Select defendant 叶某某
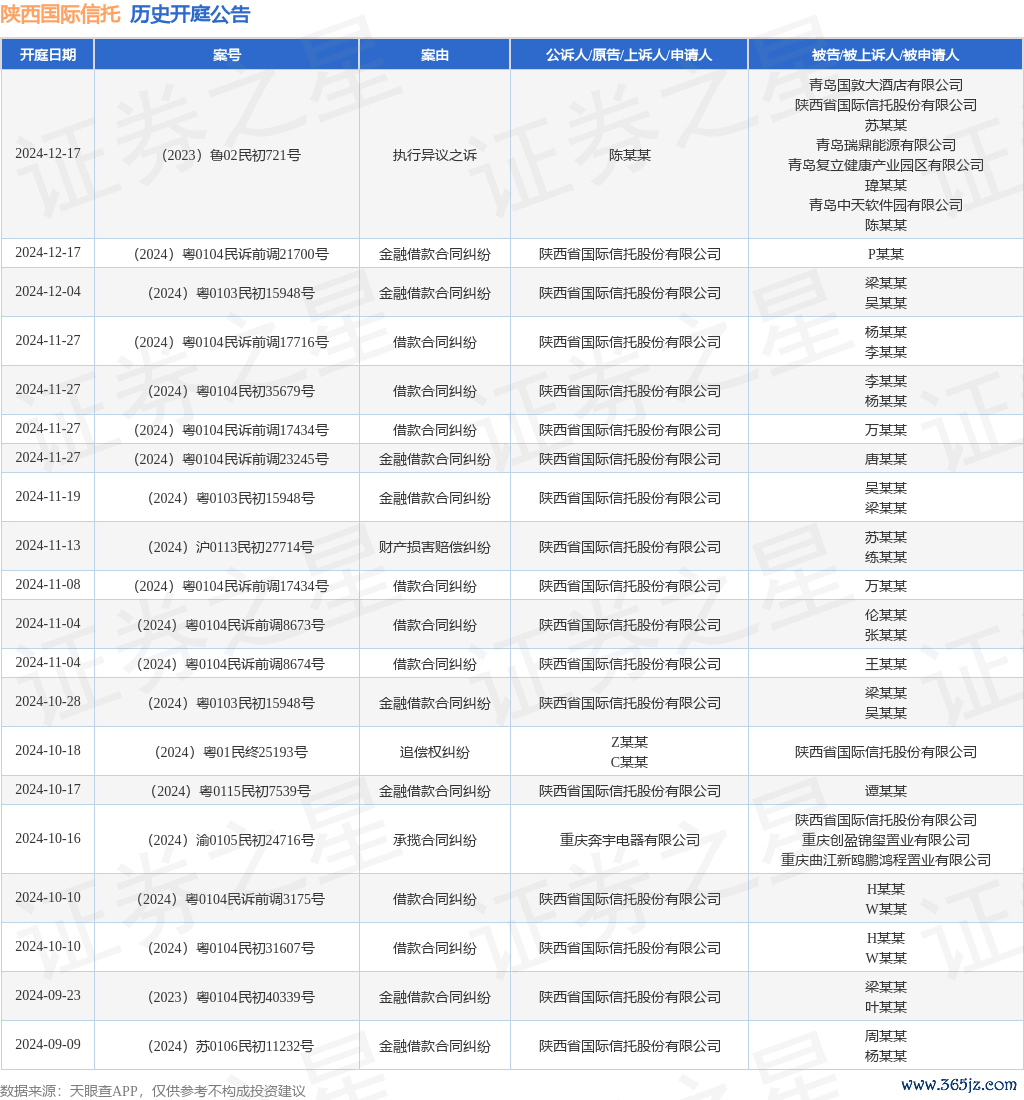 pos(886,1007)
